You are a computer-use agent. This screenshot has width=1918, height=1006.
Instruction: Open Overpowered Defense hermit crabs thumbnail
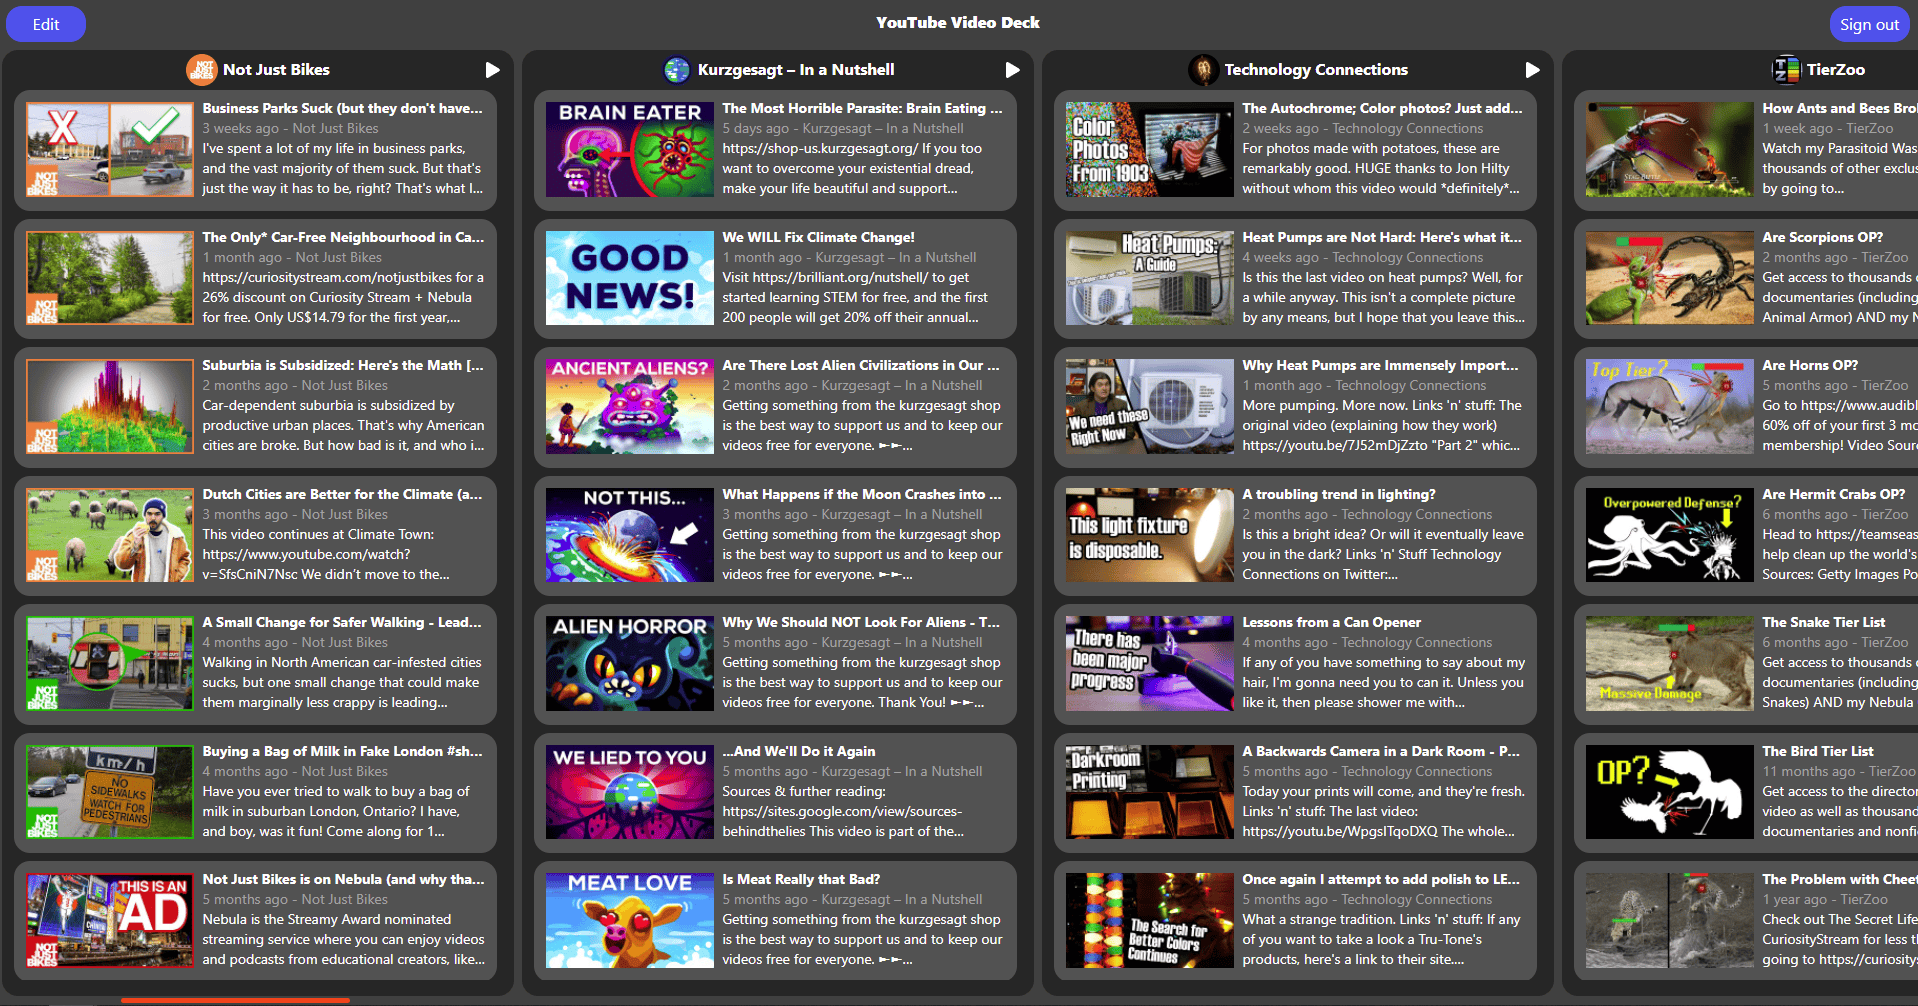pos(1670,535)
